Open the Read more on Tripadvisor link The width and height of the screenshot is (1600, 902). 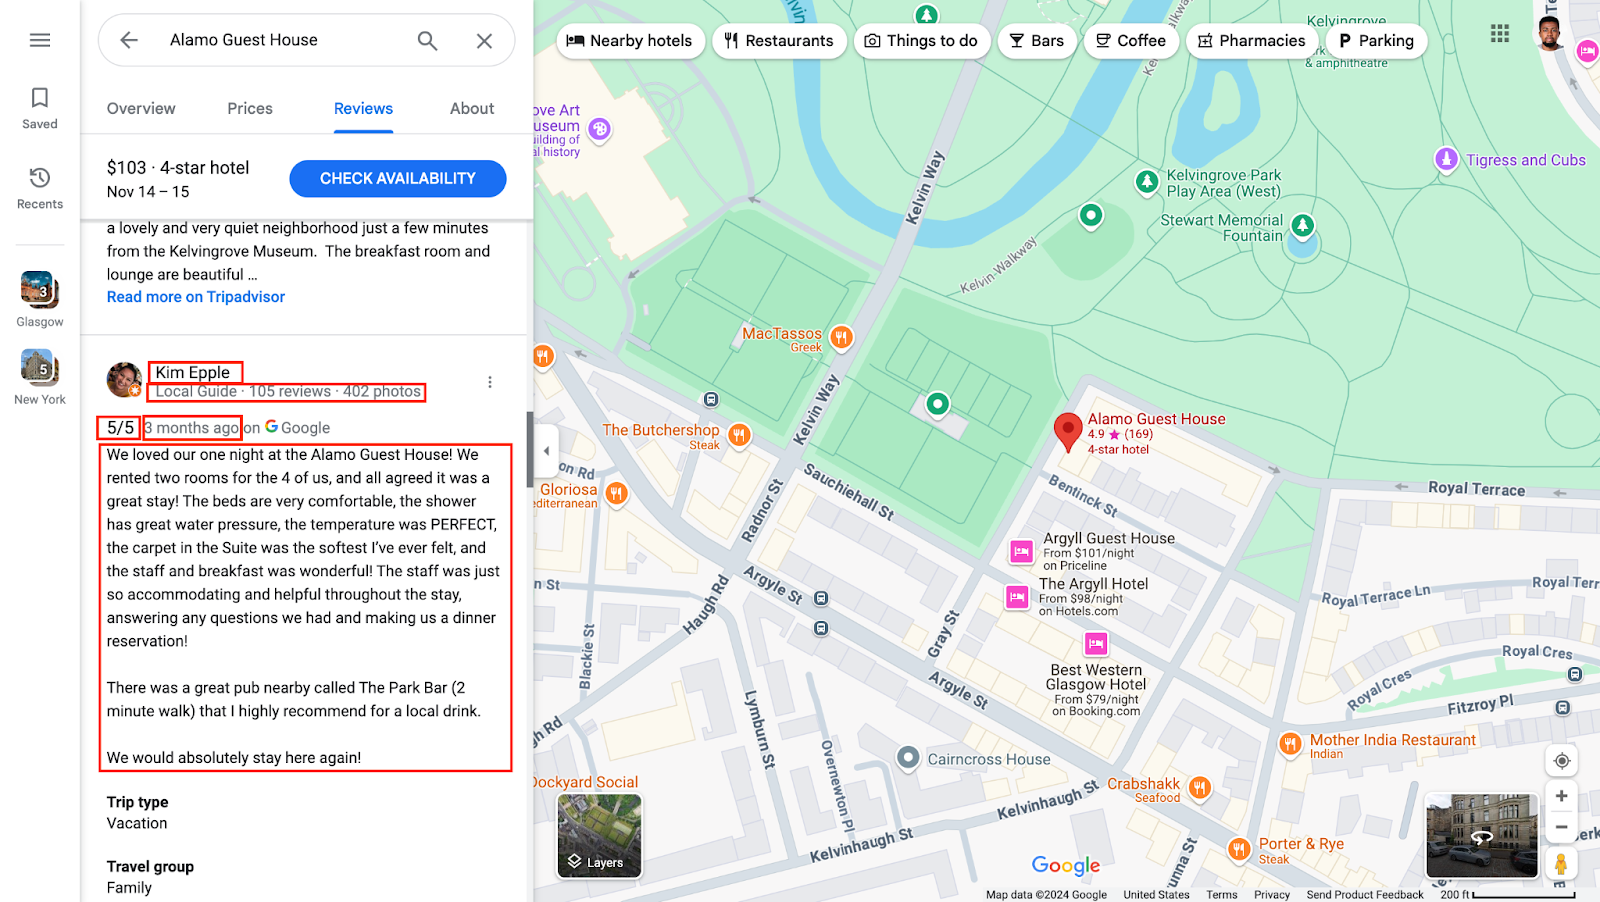click(196, 297)
